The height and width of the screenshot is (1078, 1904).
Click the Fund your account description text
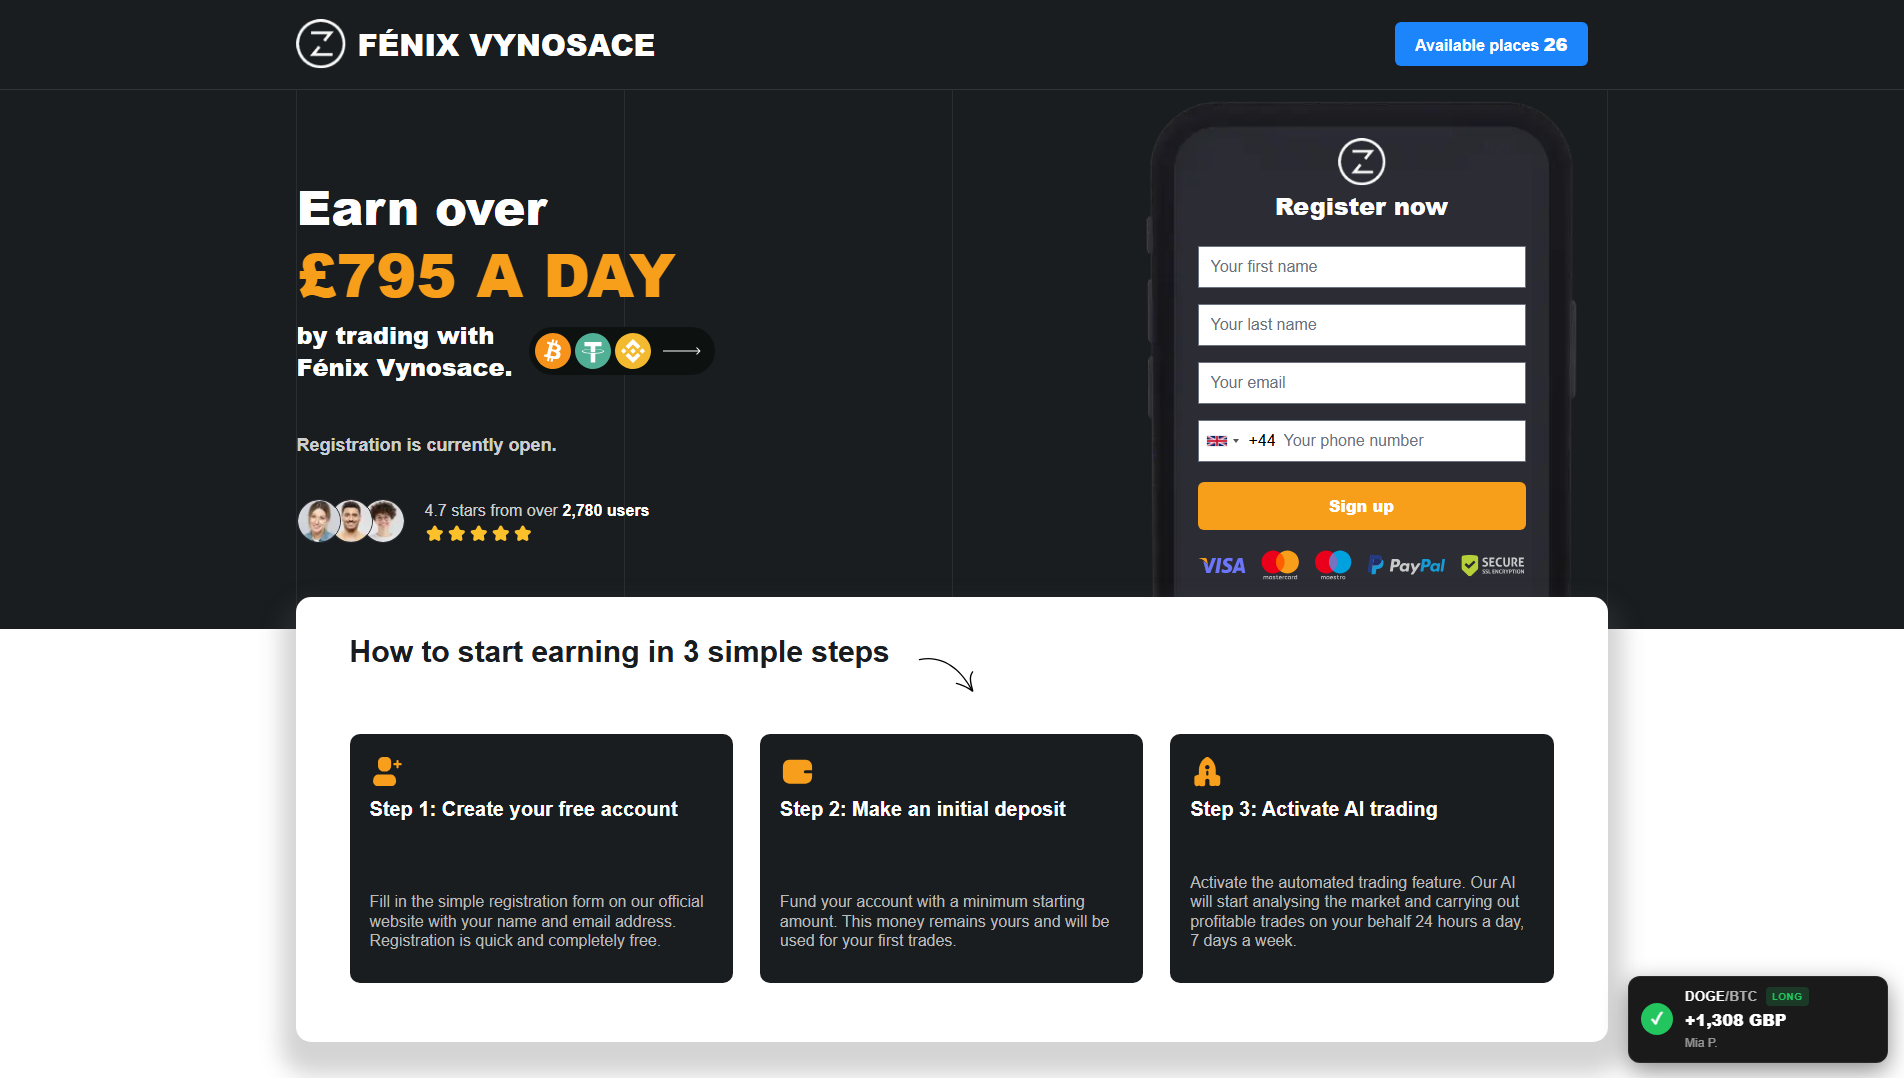point(944,921)
